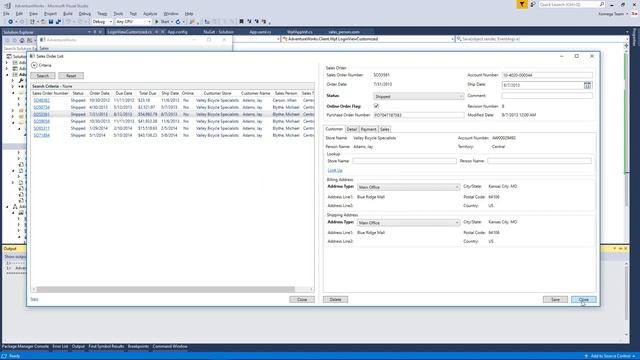Image resolution: width=640 pixels, height=360 pixels.
Task: Click the Purchase Order Number field
Action: pos(418,115)
